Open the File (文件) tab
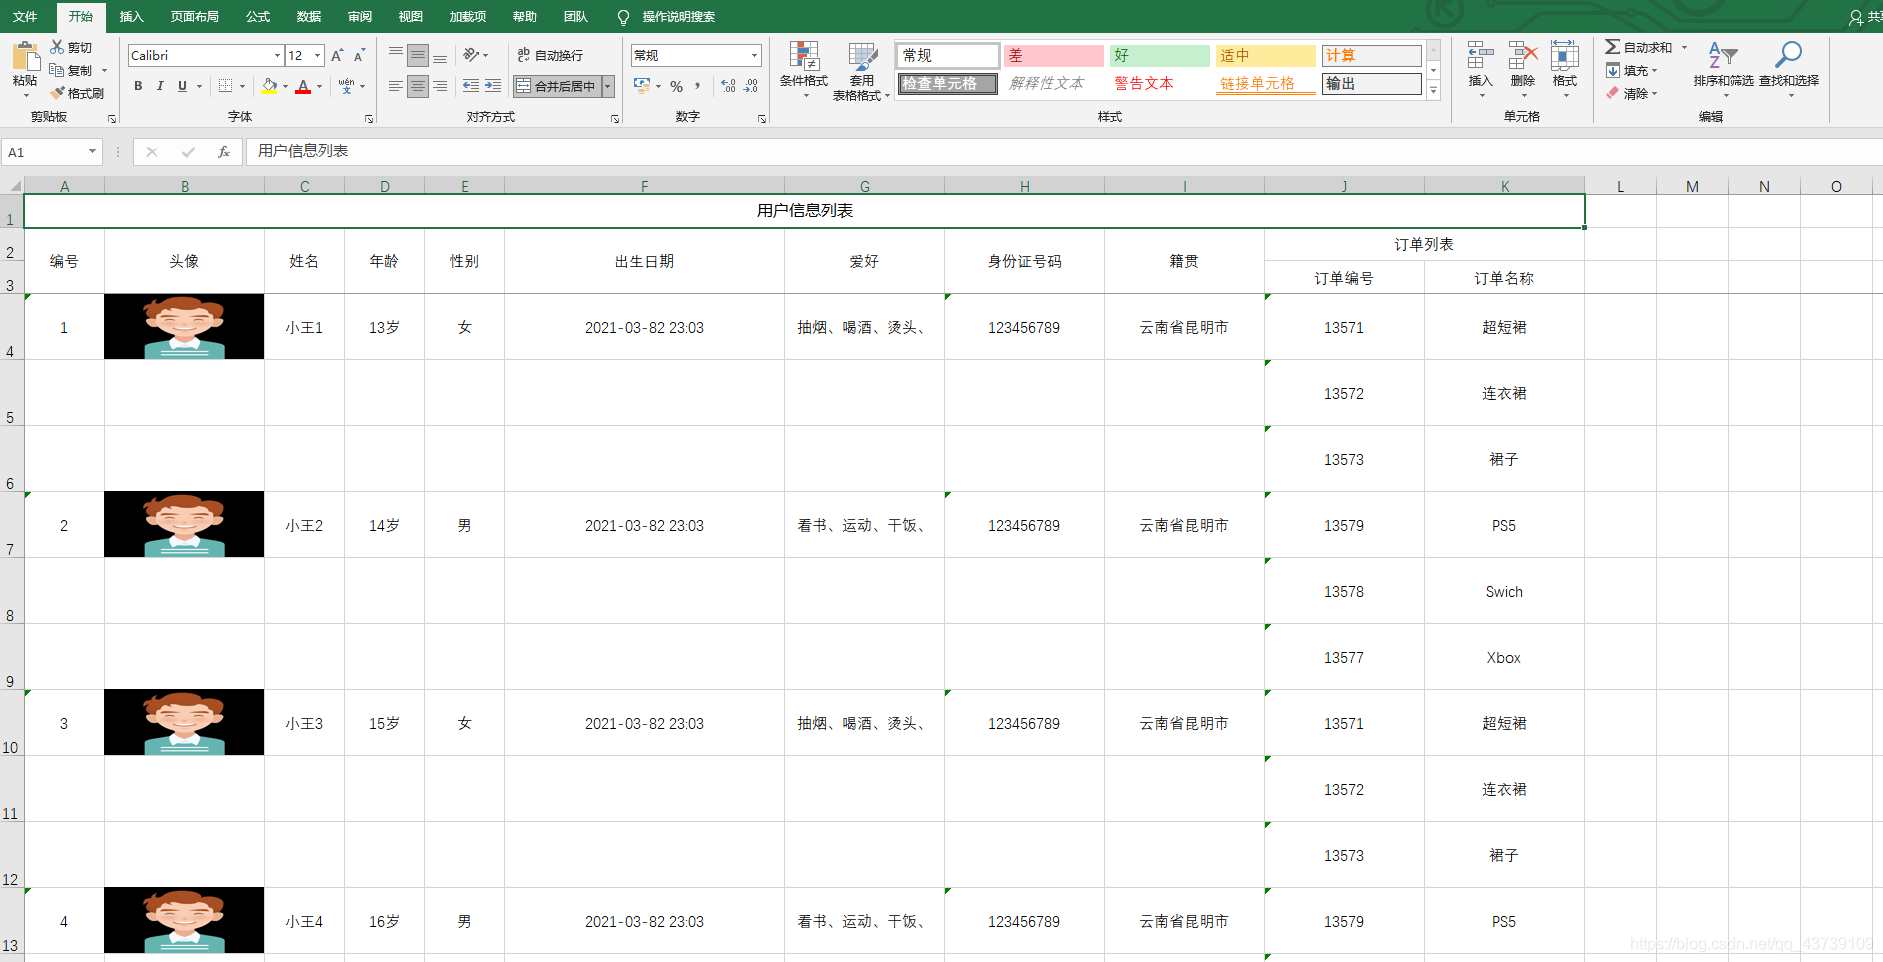 coord(25,16)
